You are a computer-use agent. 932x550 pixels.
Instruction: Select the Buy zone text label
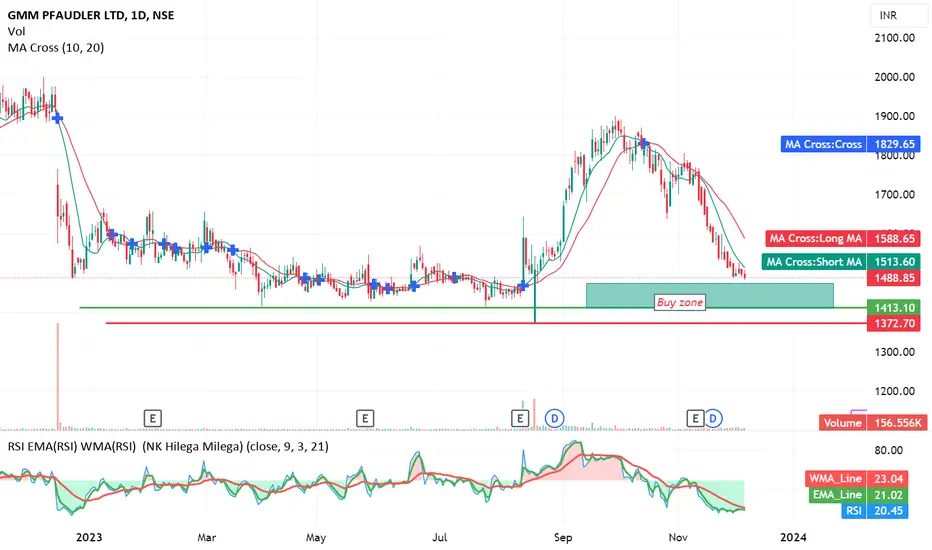click(x=679, y=302)
